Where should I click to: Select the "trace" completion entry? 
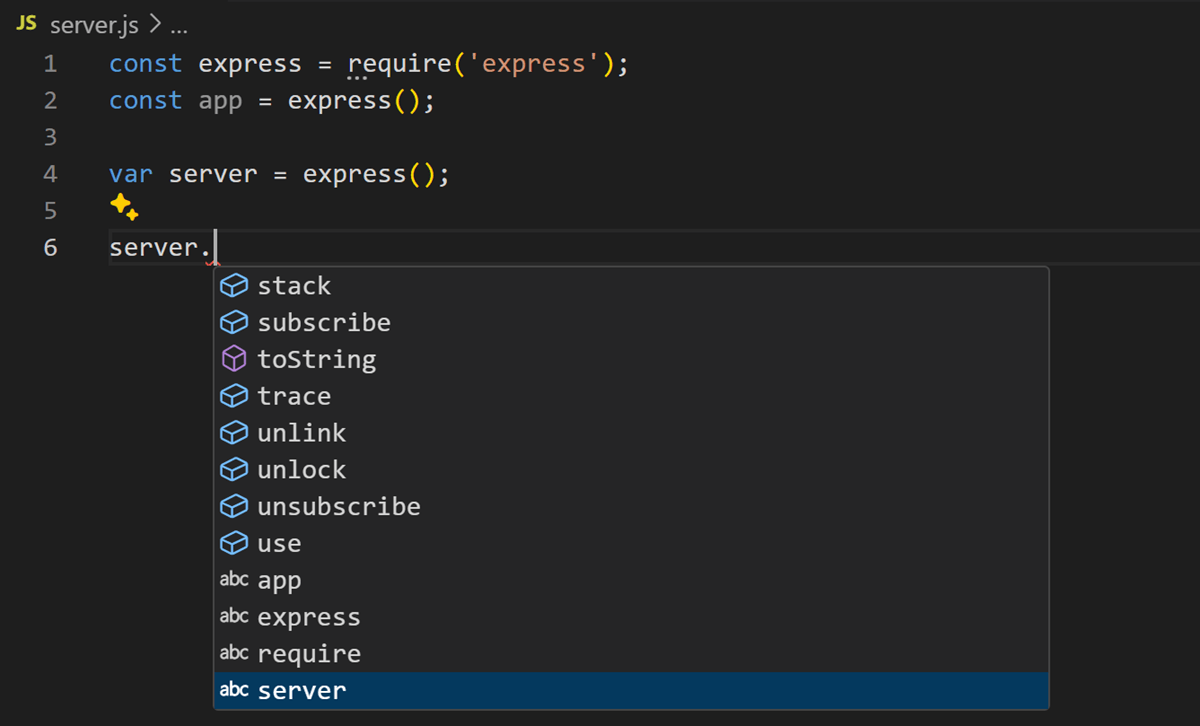[x=294, y=395]
